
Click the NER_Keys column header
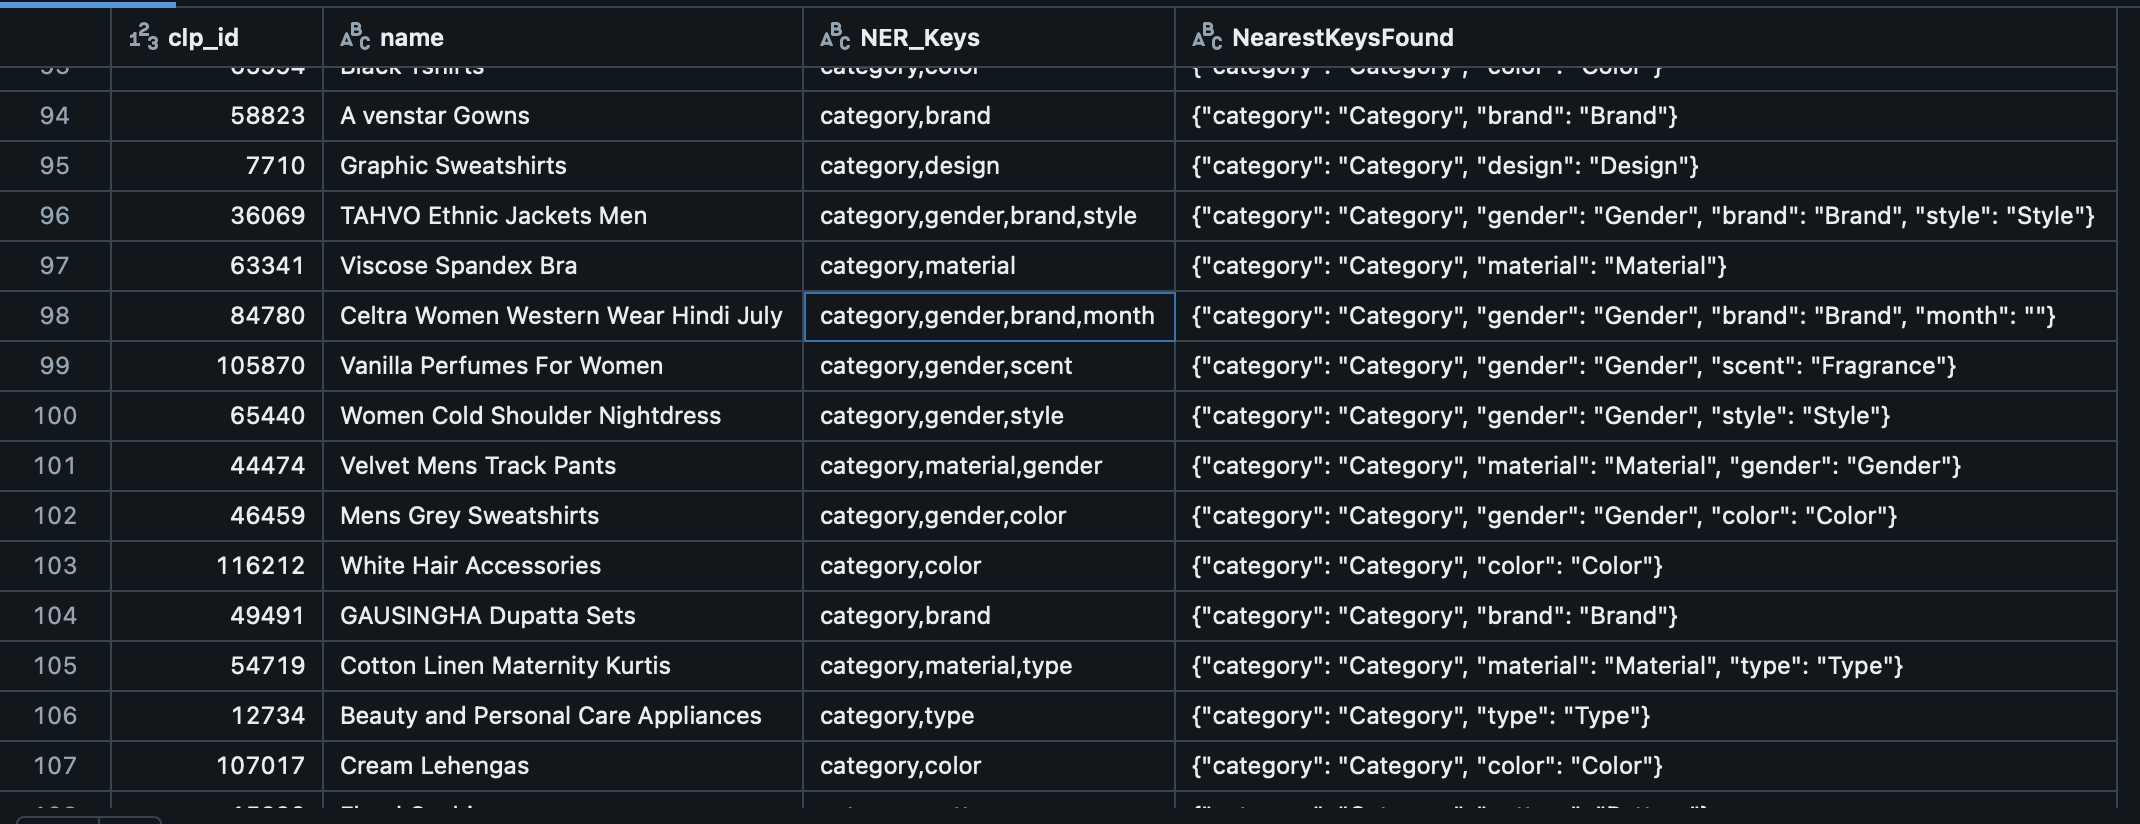[919, 38]
